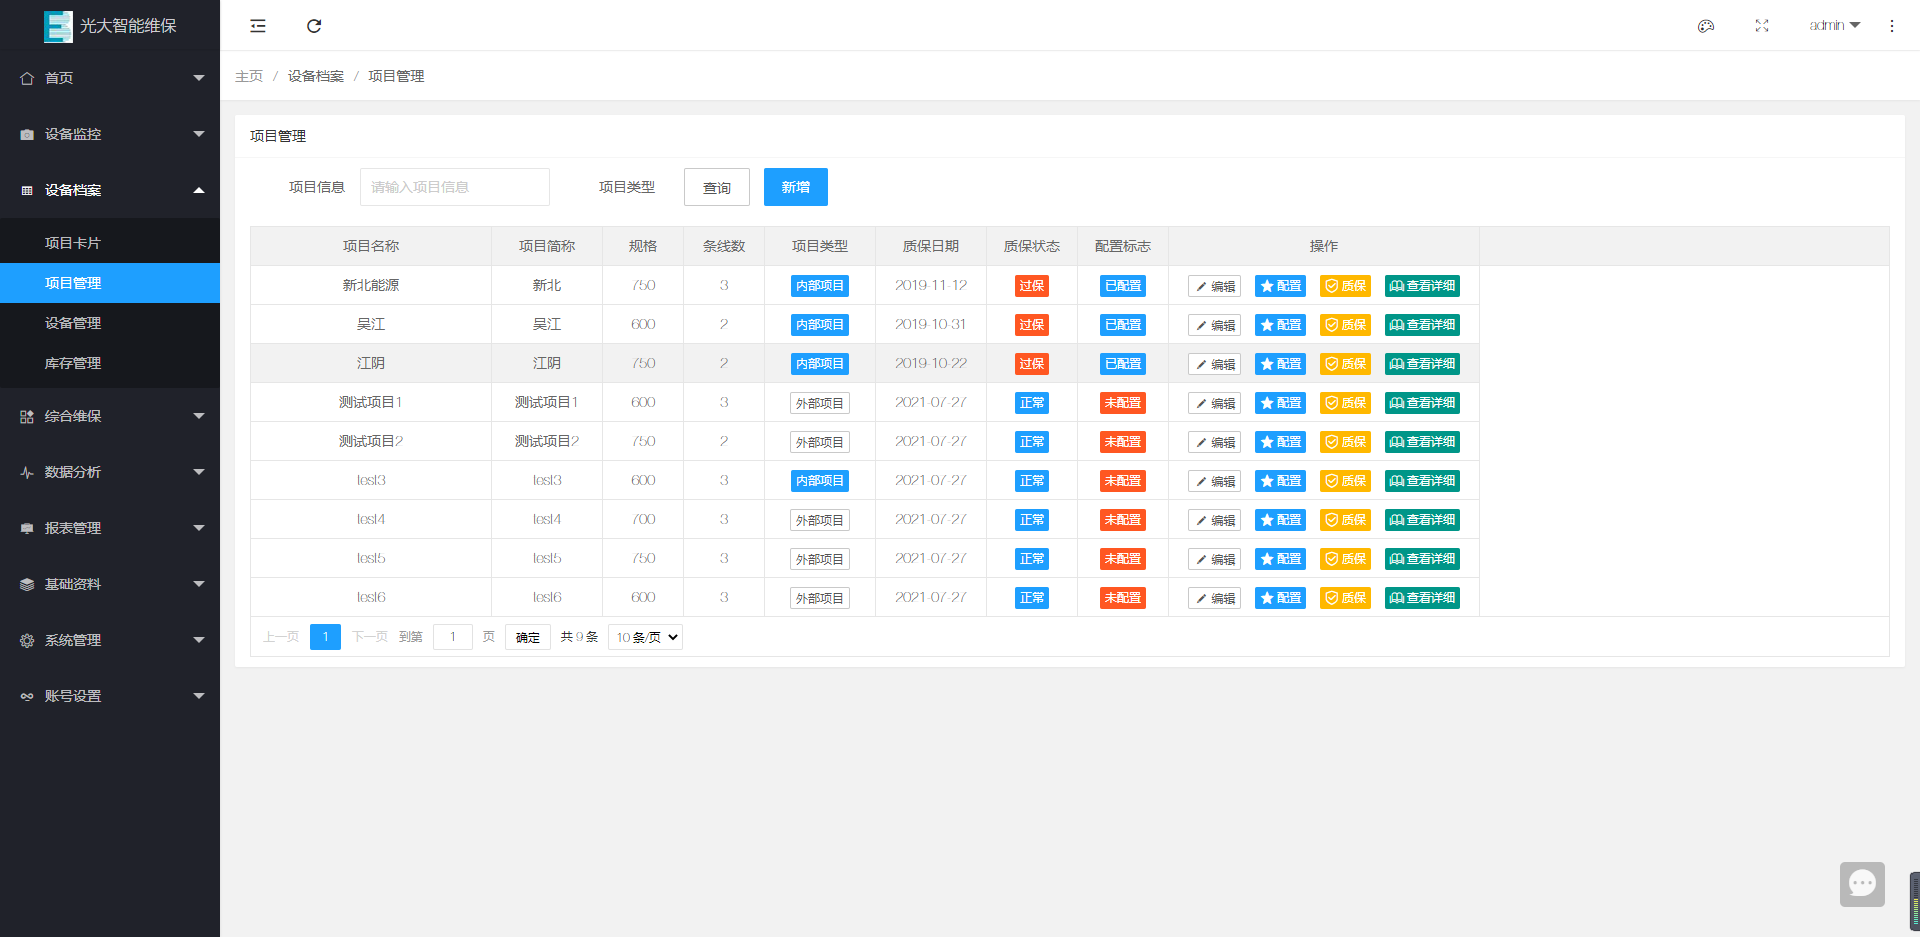
Task: Click the 确定 page jump button
Action: pyautogui.click(x=528, y=637)
